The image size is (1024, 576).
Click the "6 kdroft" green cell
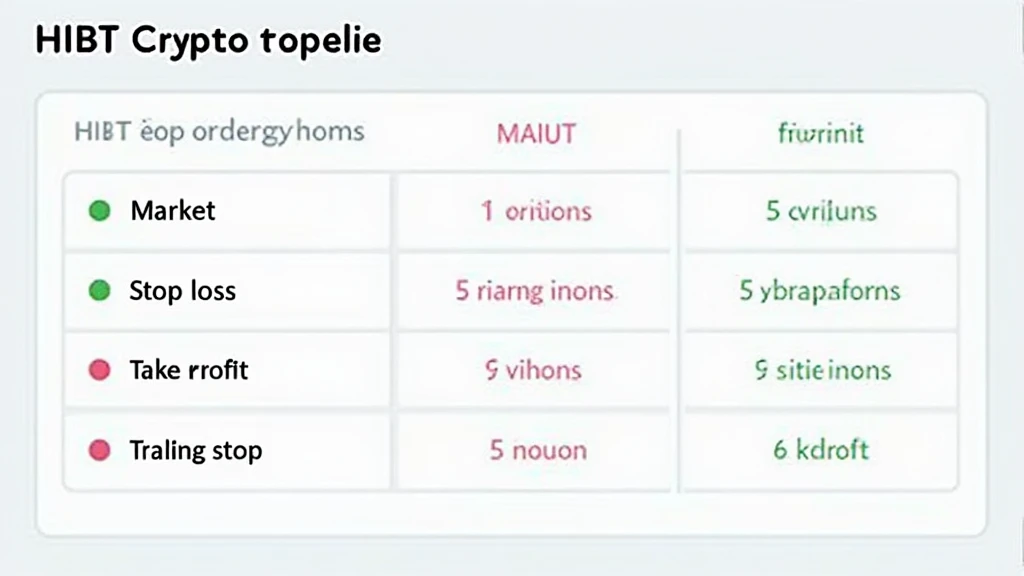[x=820, y=450]
